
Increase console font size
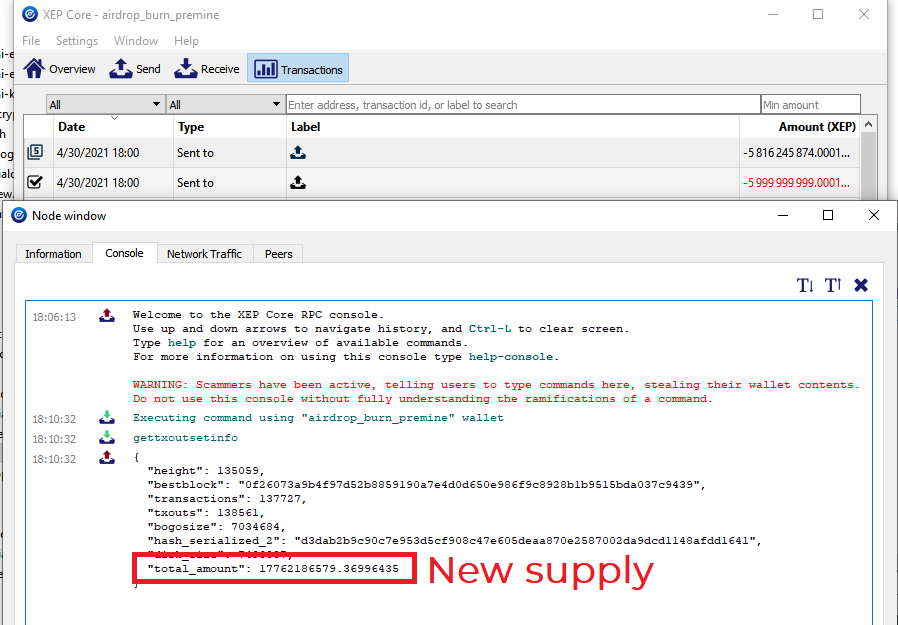click(833, 285)
